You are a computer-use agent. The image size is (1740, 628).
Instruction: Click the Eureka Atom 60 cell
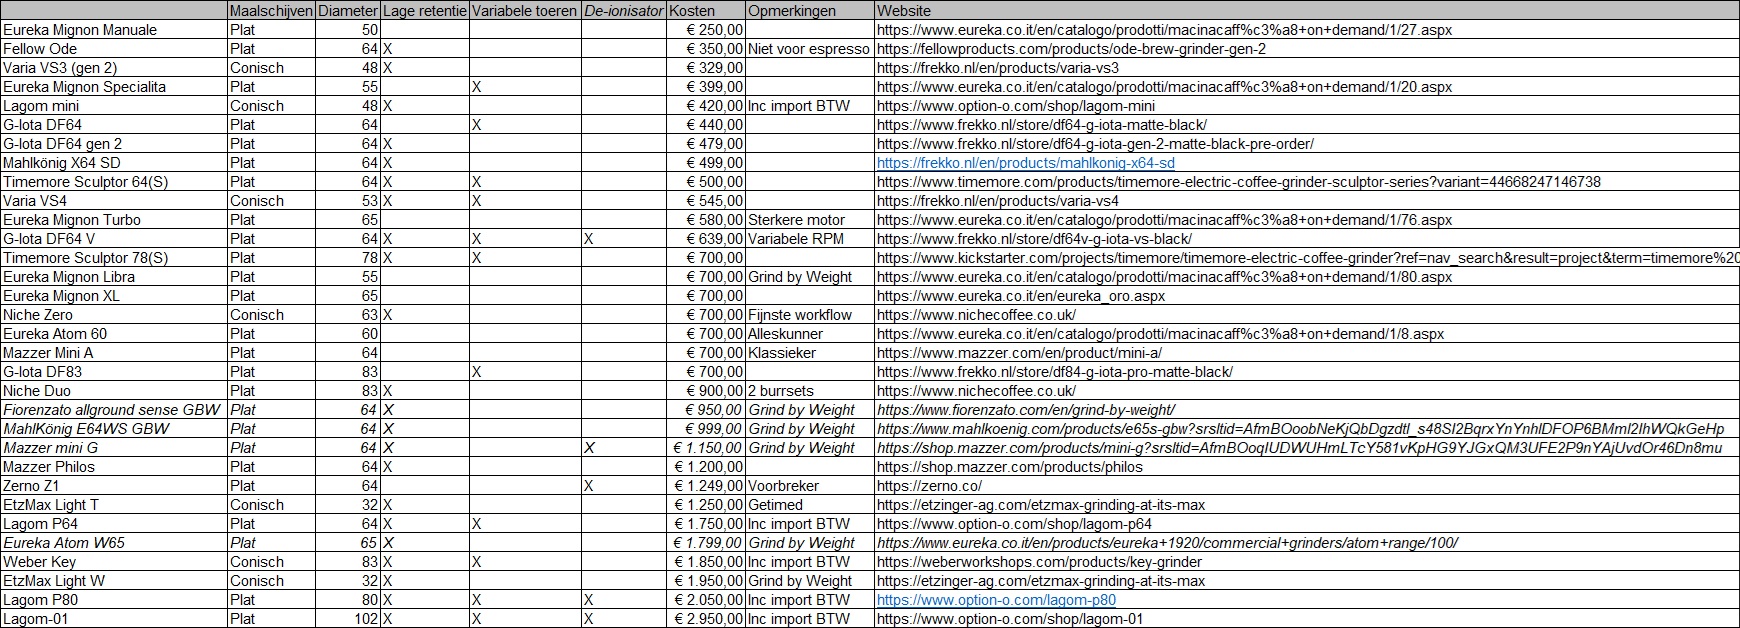[x=114, y=334]
